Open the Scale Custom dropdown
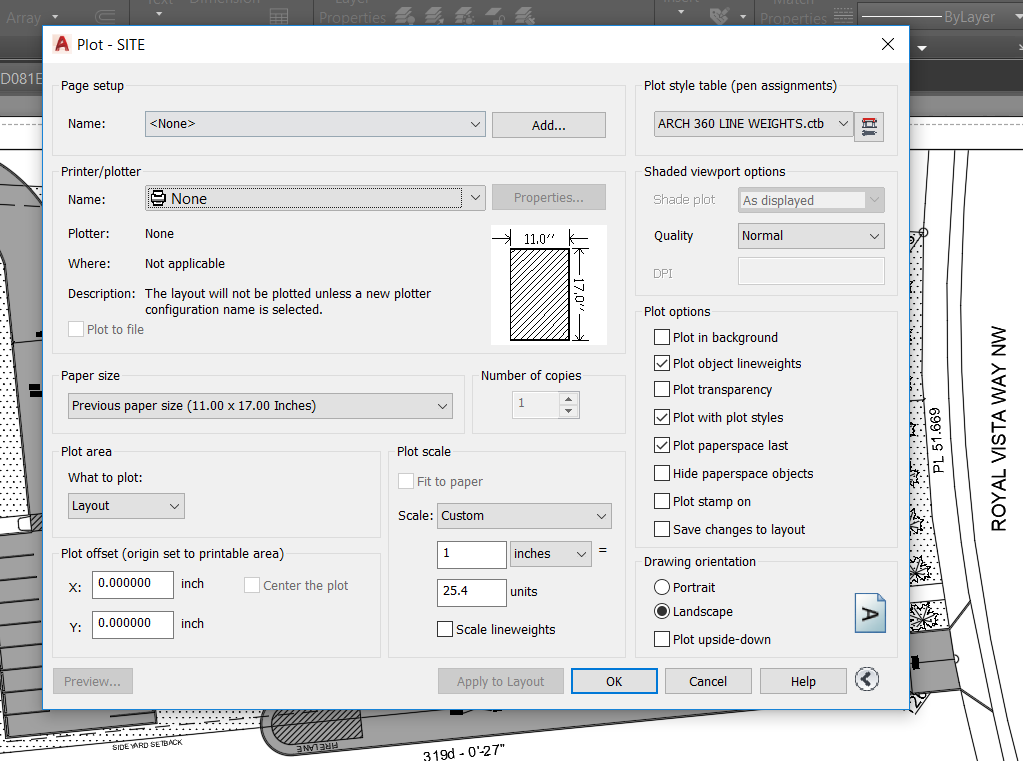Viewport: 1023px width, 761px height. (x=524, y=516)
